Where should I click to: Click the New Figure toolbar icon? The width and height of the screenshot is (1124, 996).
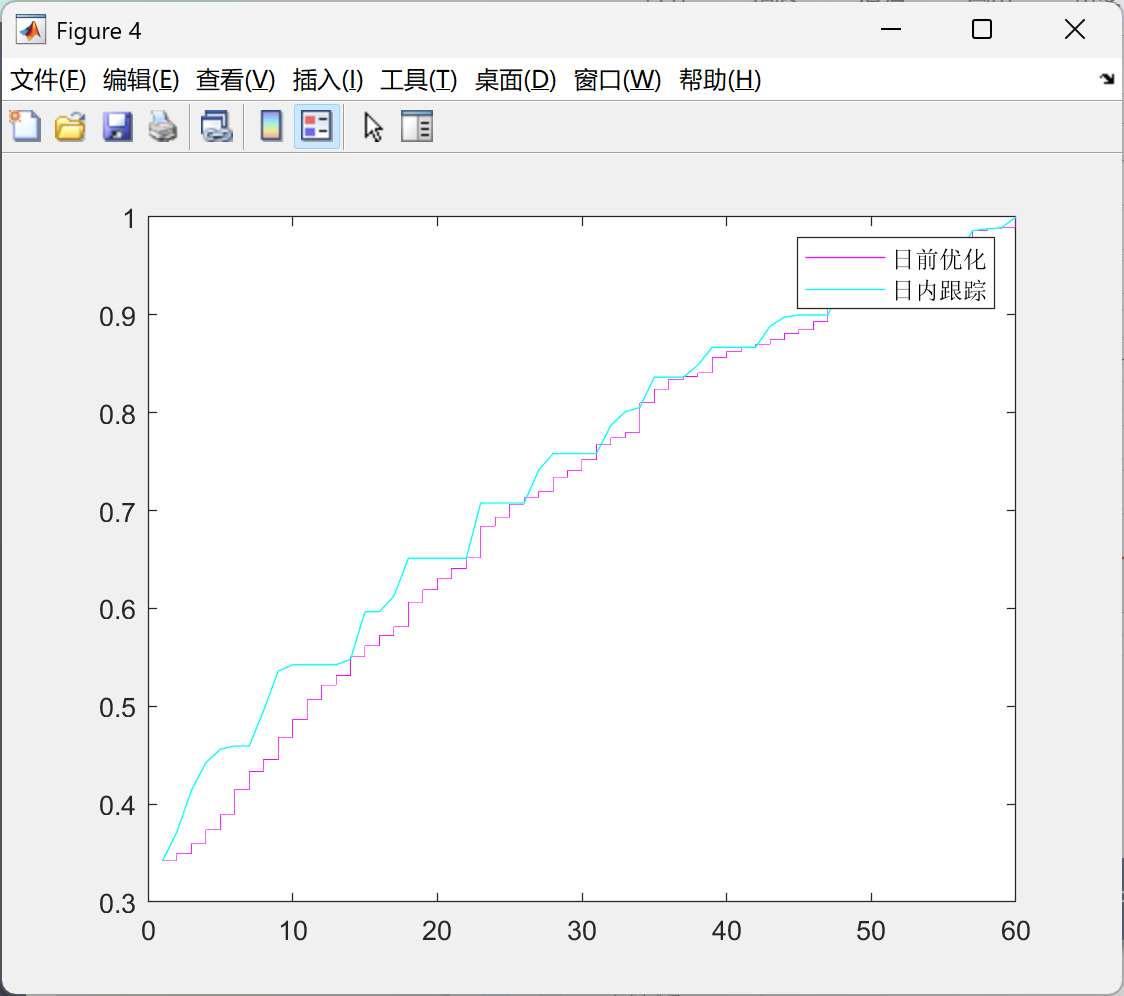25,126
